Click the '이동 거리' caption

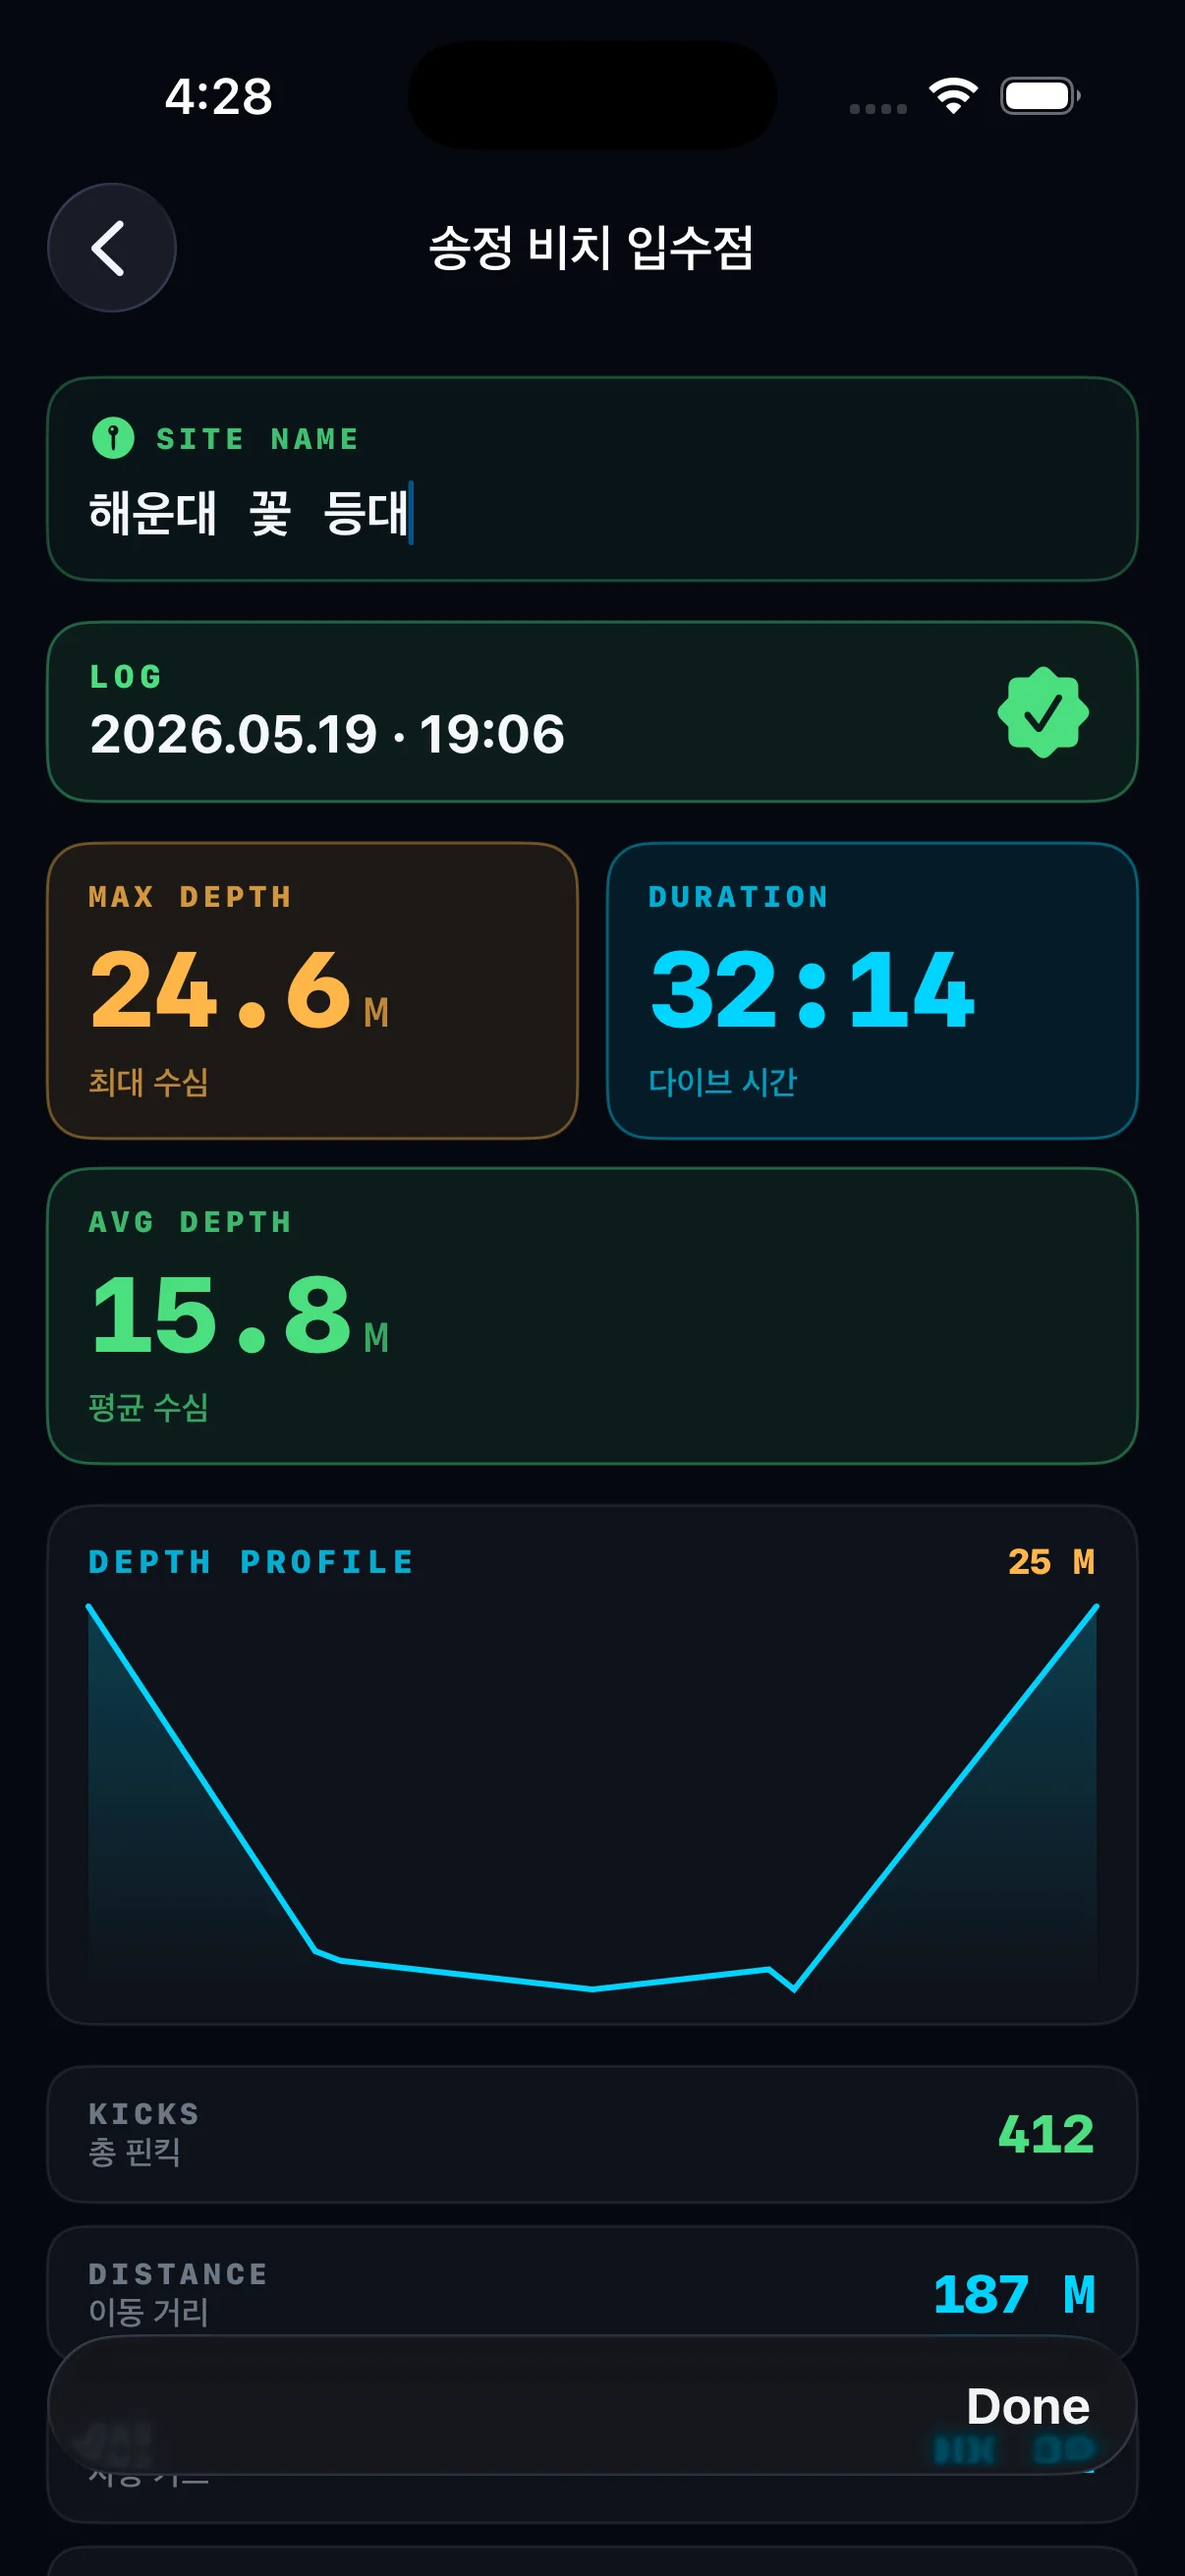(x=149, y=2312)
